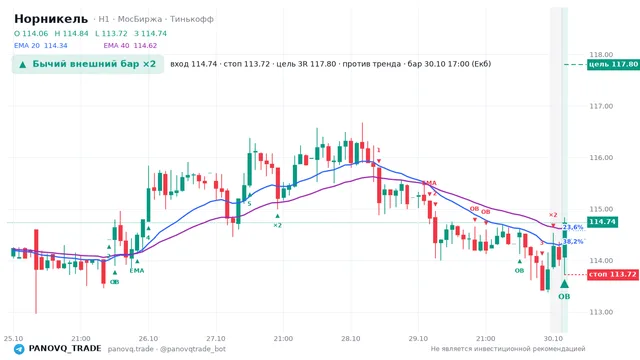Click против тренда in the signal description
The width and height of the screenshot is (640, 360).
point(371,64)
